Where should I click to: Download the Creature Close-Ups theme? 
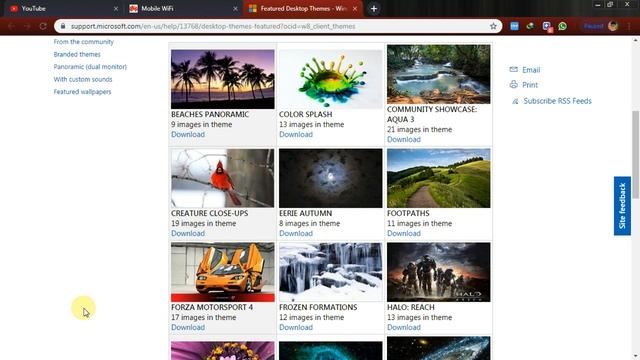point(188,233)
